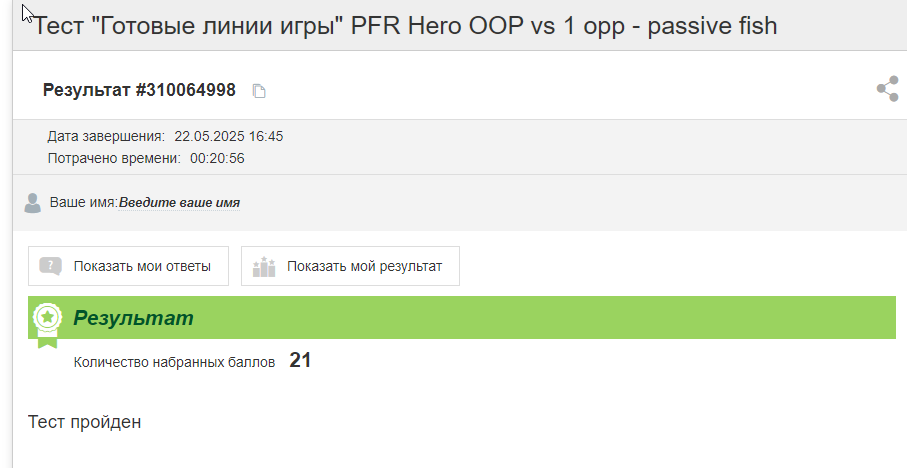The height and width of the screenshot is (468, 907).
Task: Click the Потрачено времени label
Action: tap(114, 159)
